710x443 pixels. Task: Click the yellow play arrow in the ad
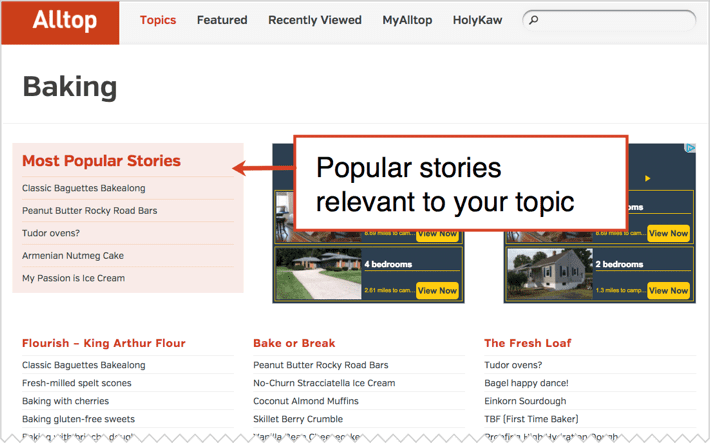click(x=648, y=178)
